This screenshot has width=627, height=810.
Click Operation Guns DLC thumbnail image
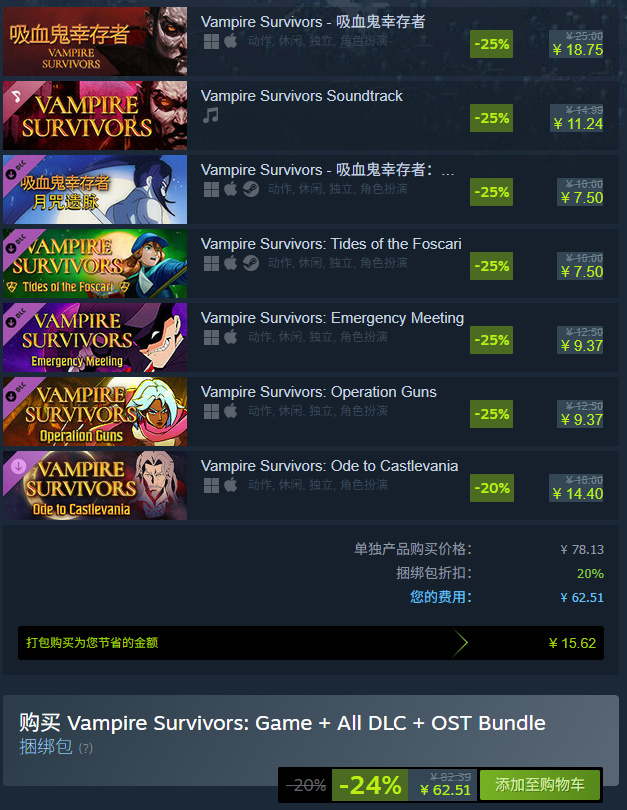(x=95, y=412)
